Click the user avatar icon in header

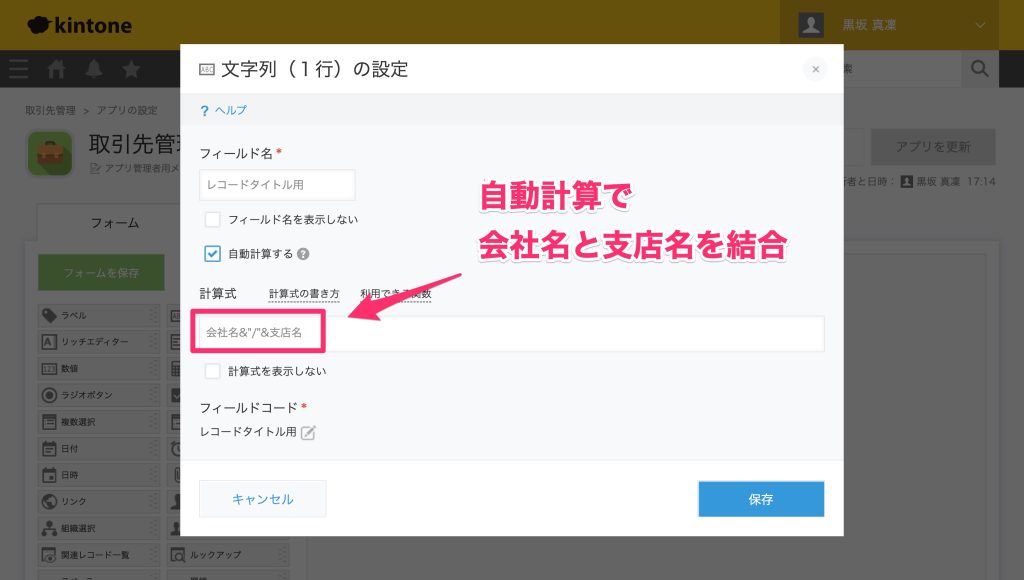(811, 25)
